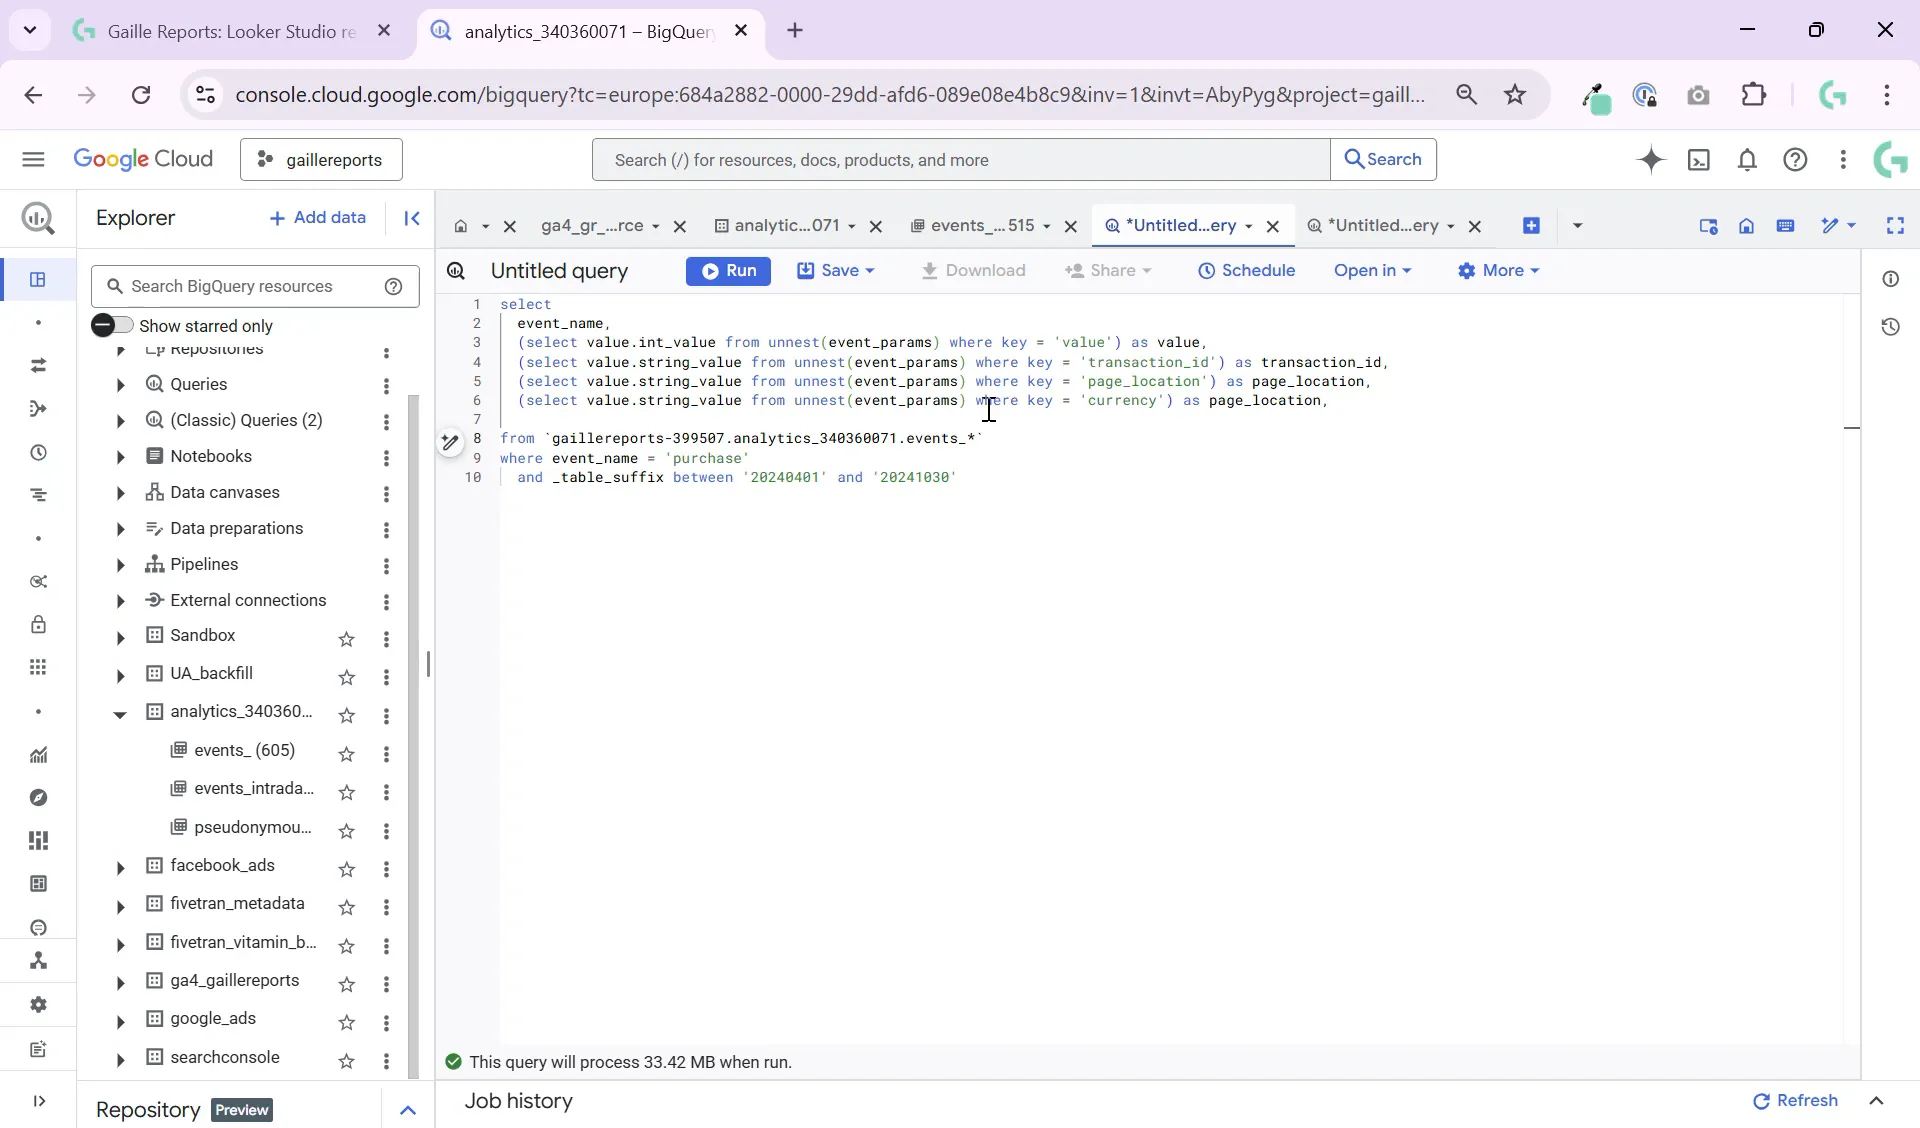Switch to analytic...071 tab
The width and height of the screenshot is (1920, 1128).
point(777,226)
